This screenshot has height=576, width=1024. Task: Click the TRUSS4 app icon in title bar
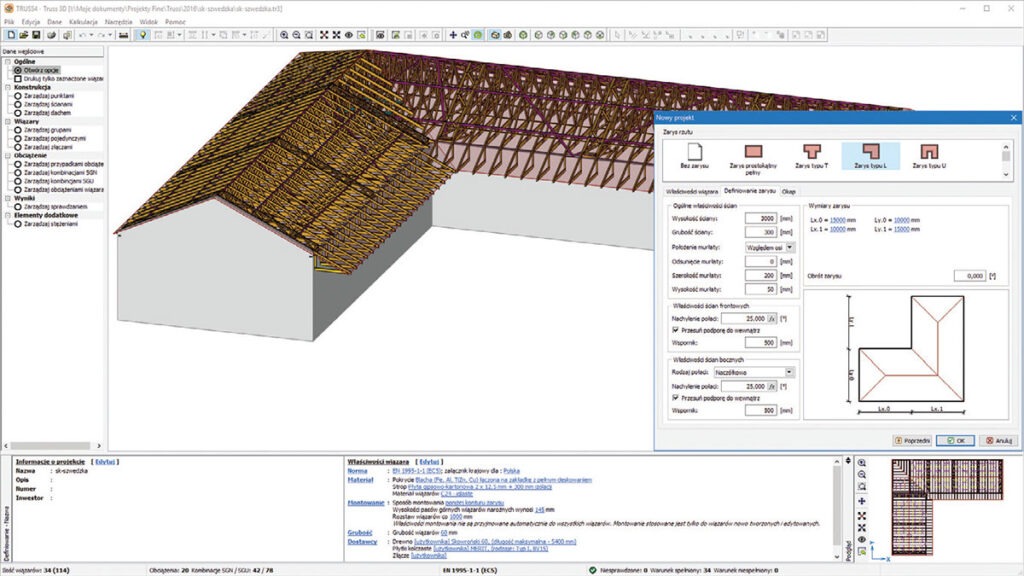(x=8, y=8)
